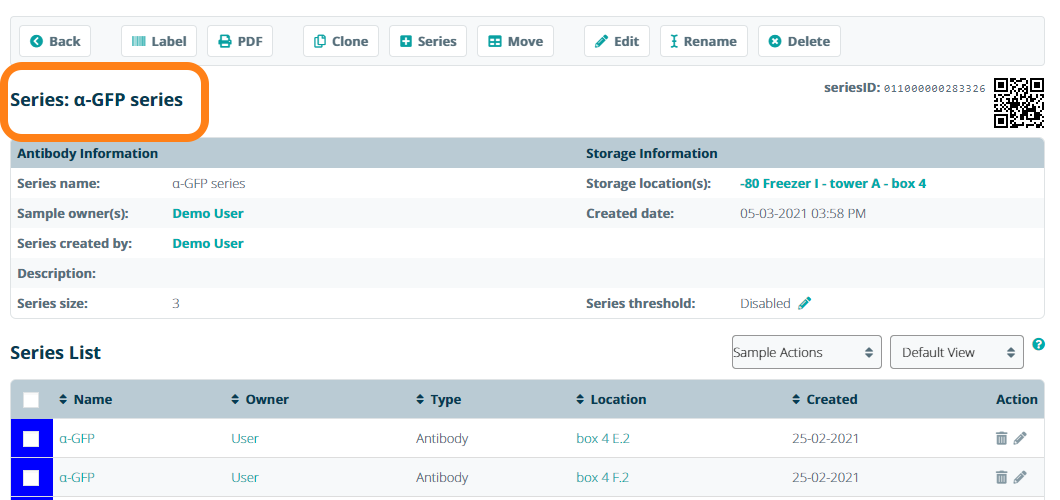Click edit pencil for α-GFP in box 4 F.2

coord(1020,477)
